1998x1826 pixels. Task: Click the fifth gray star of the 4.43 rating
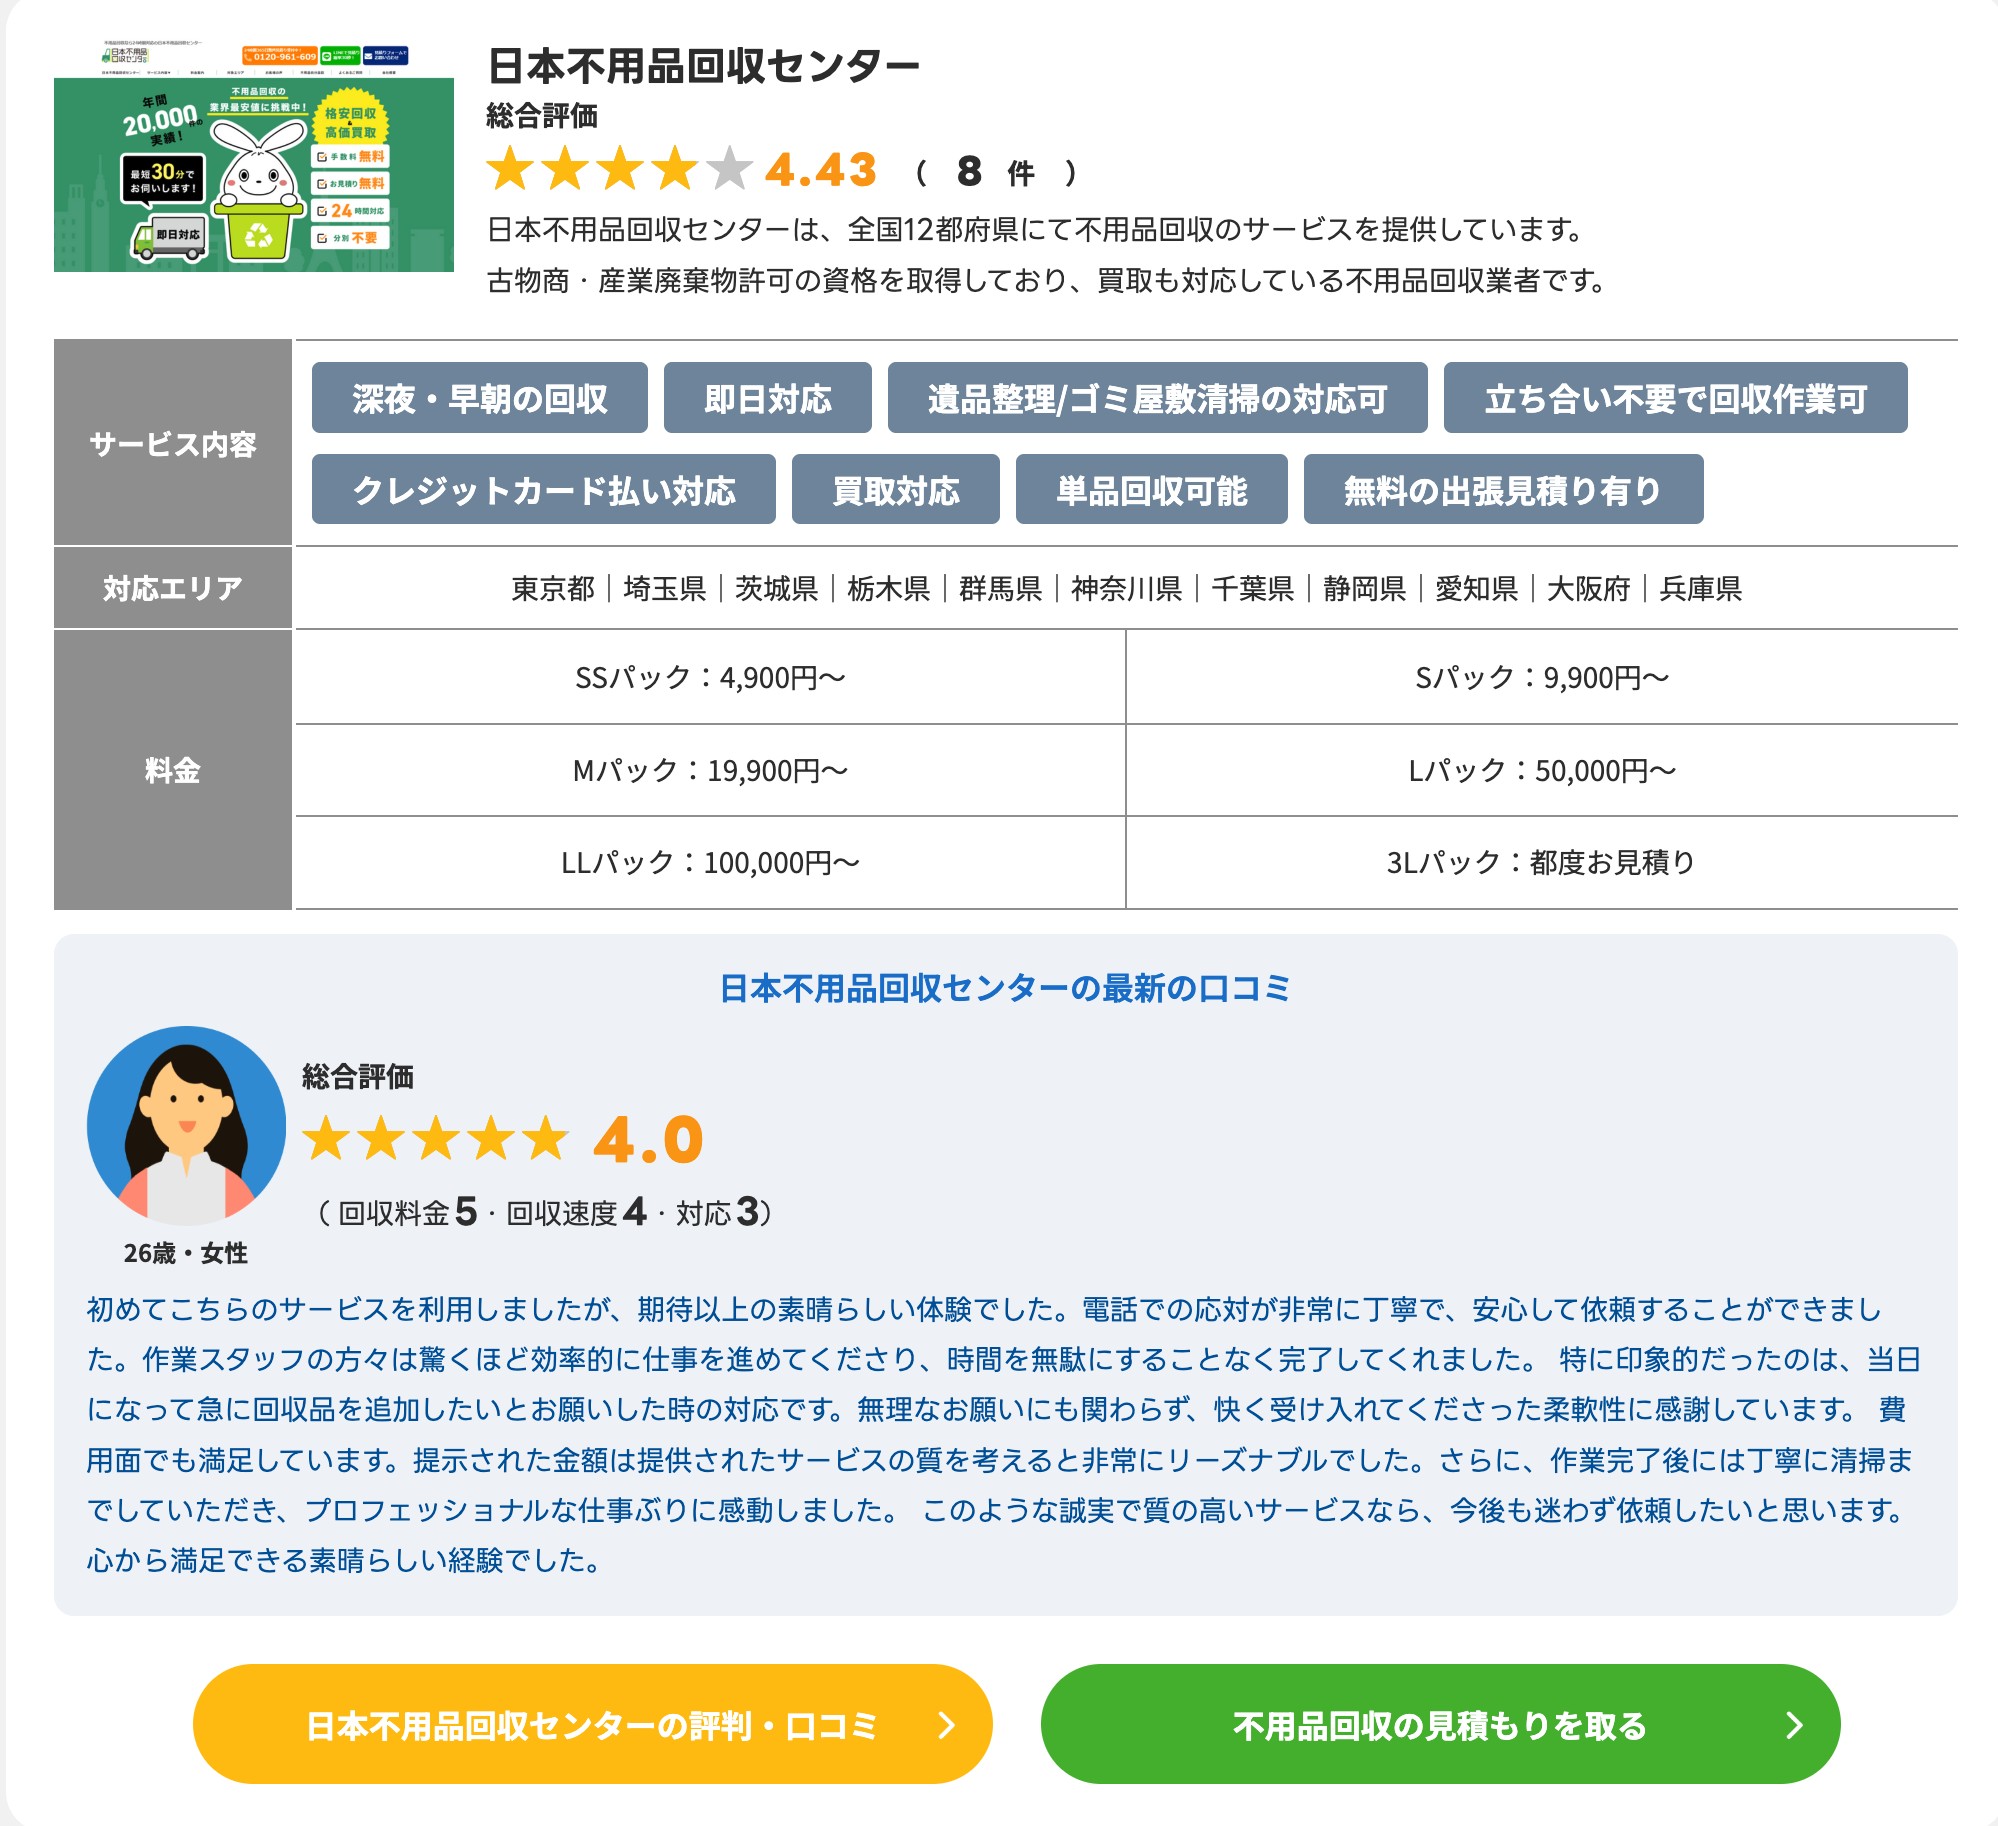coord(727,170)
